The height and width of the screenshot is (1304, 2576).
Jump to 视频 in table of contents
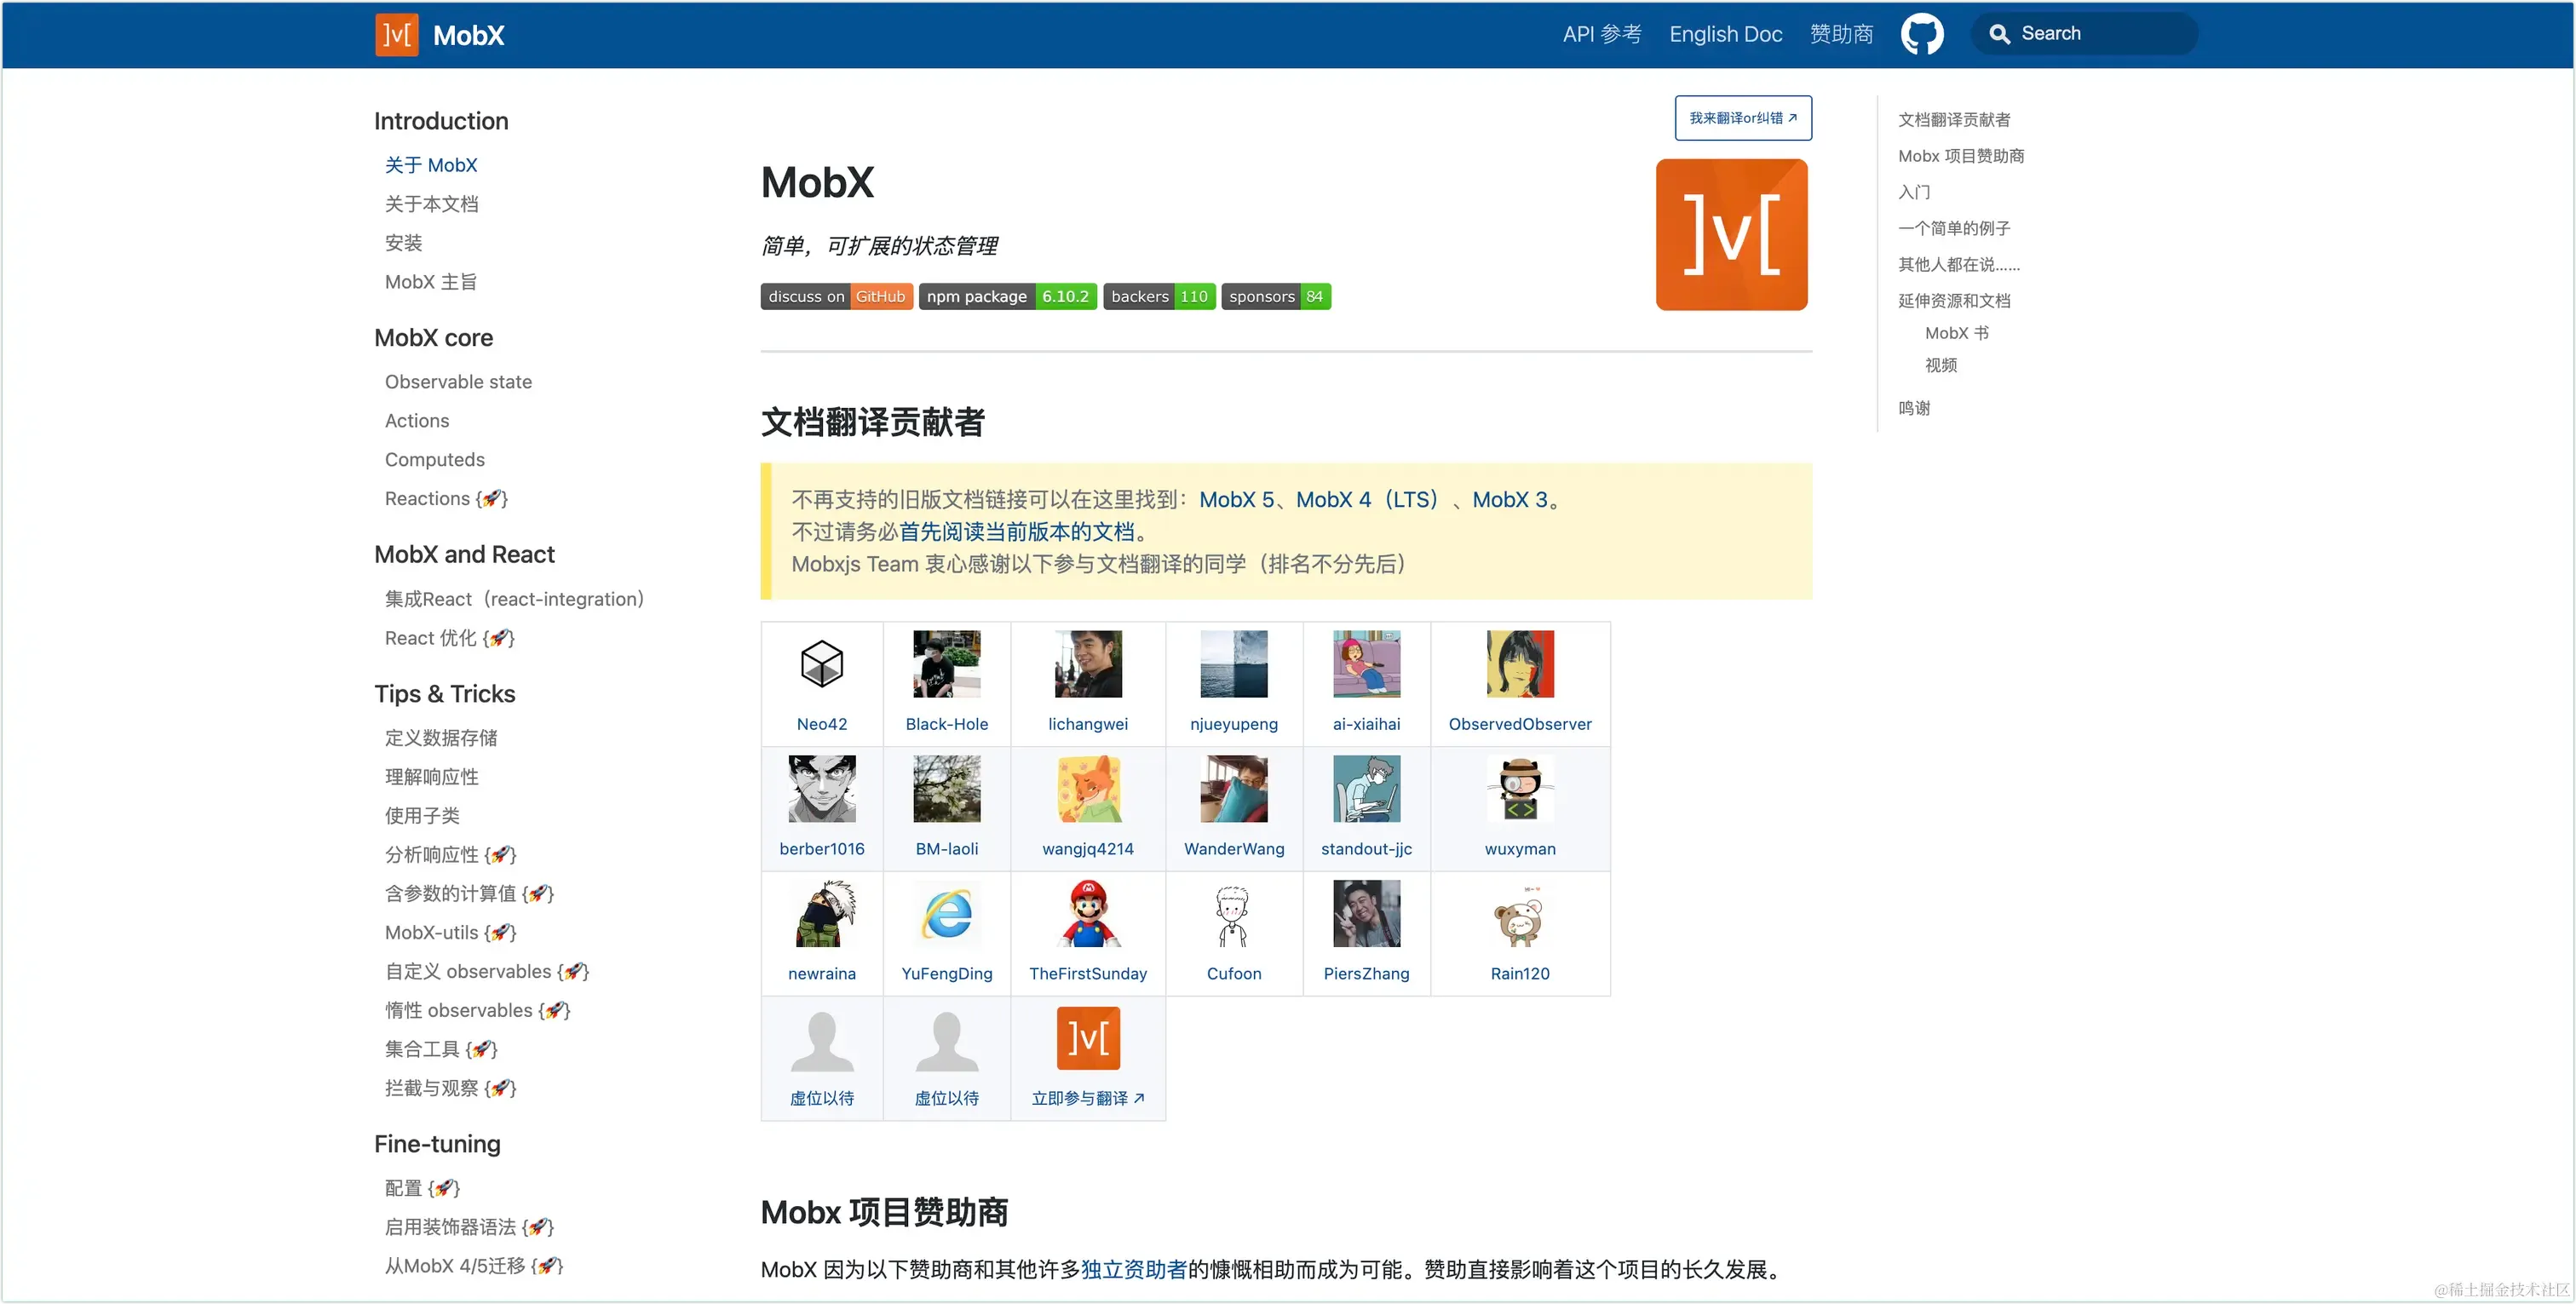click(x=1940, y=365)
